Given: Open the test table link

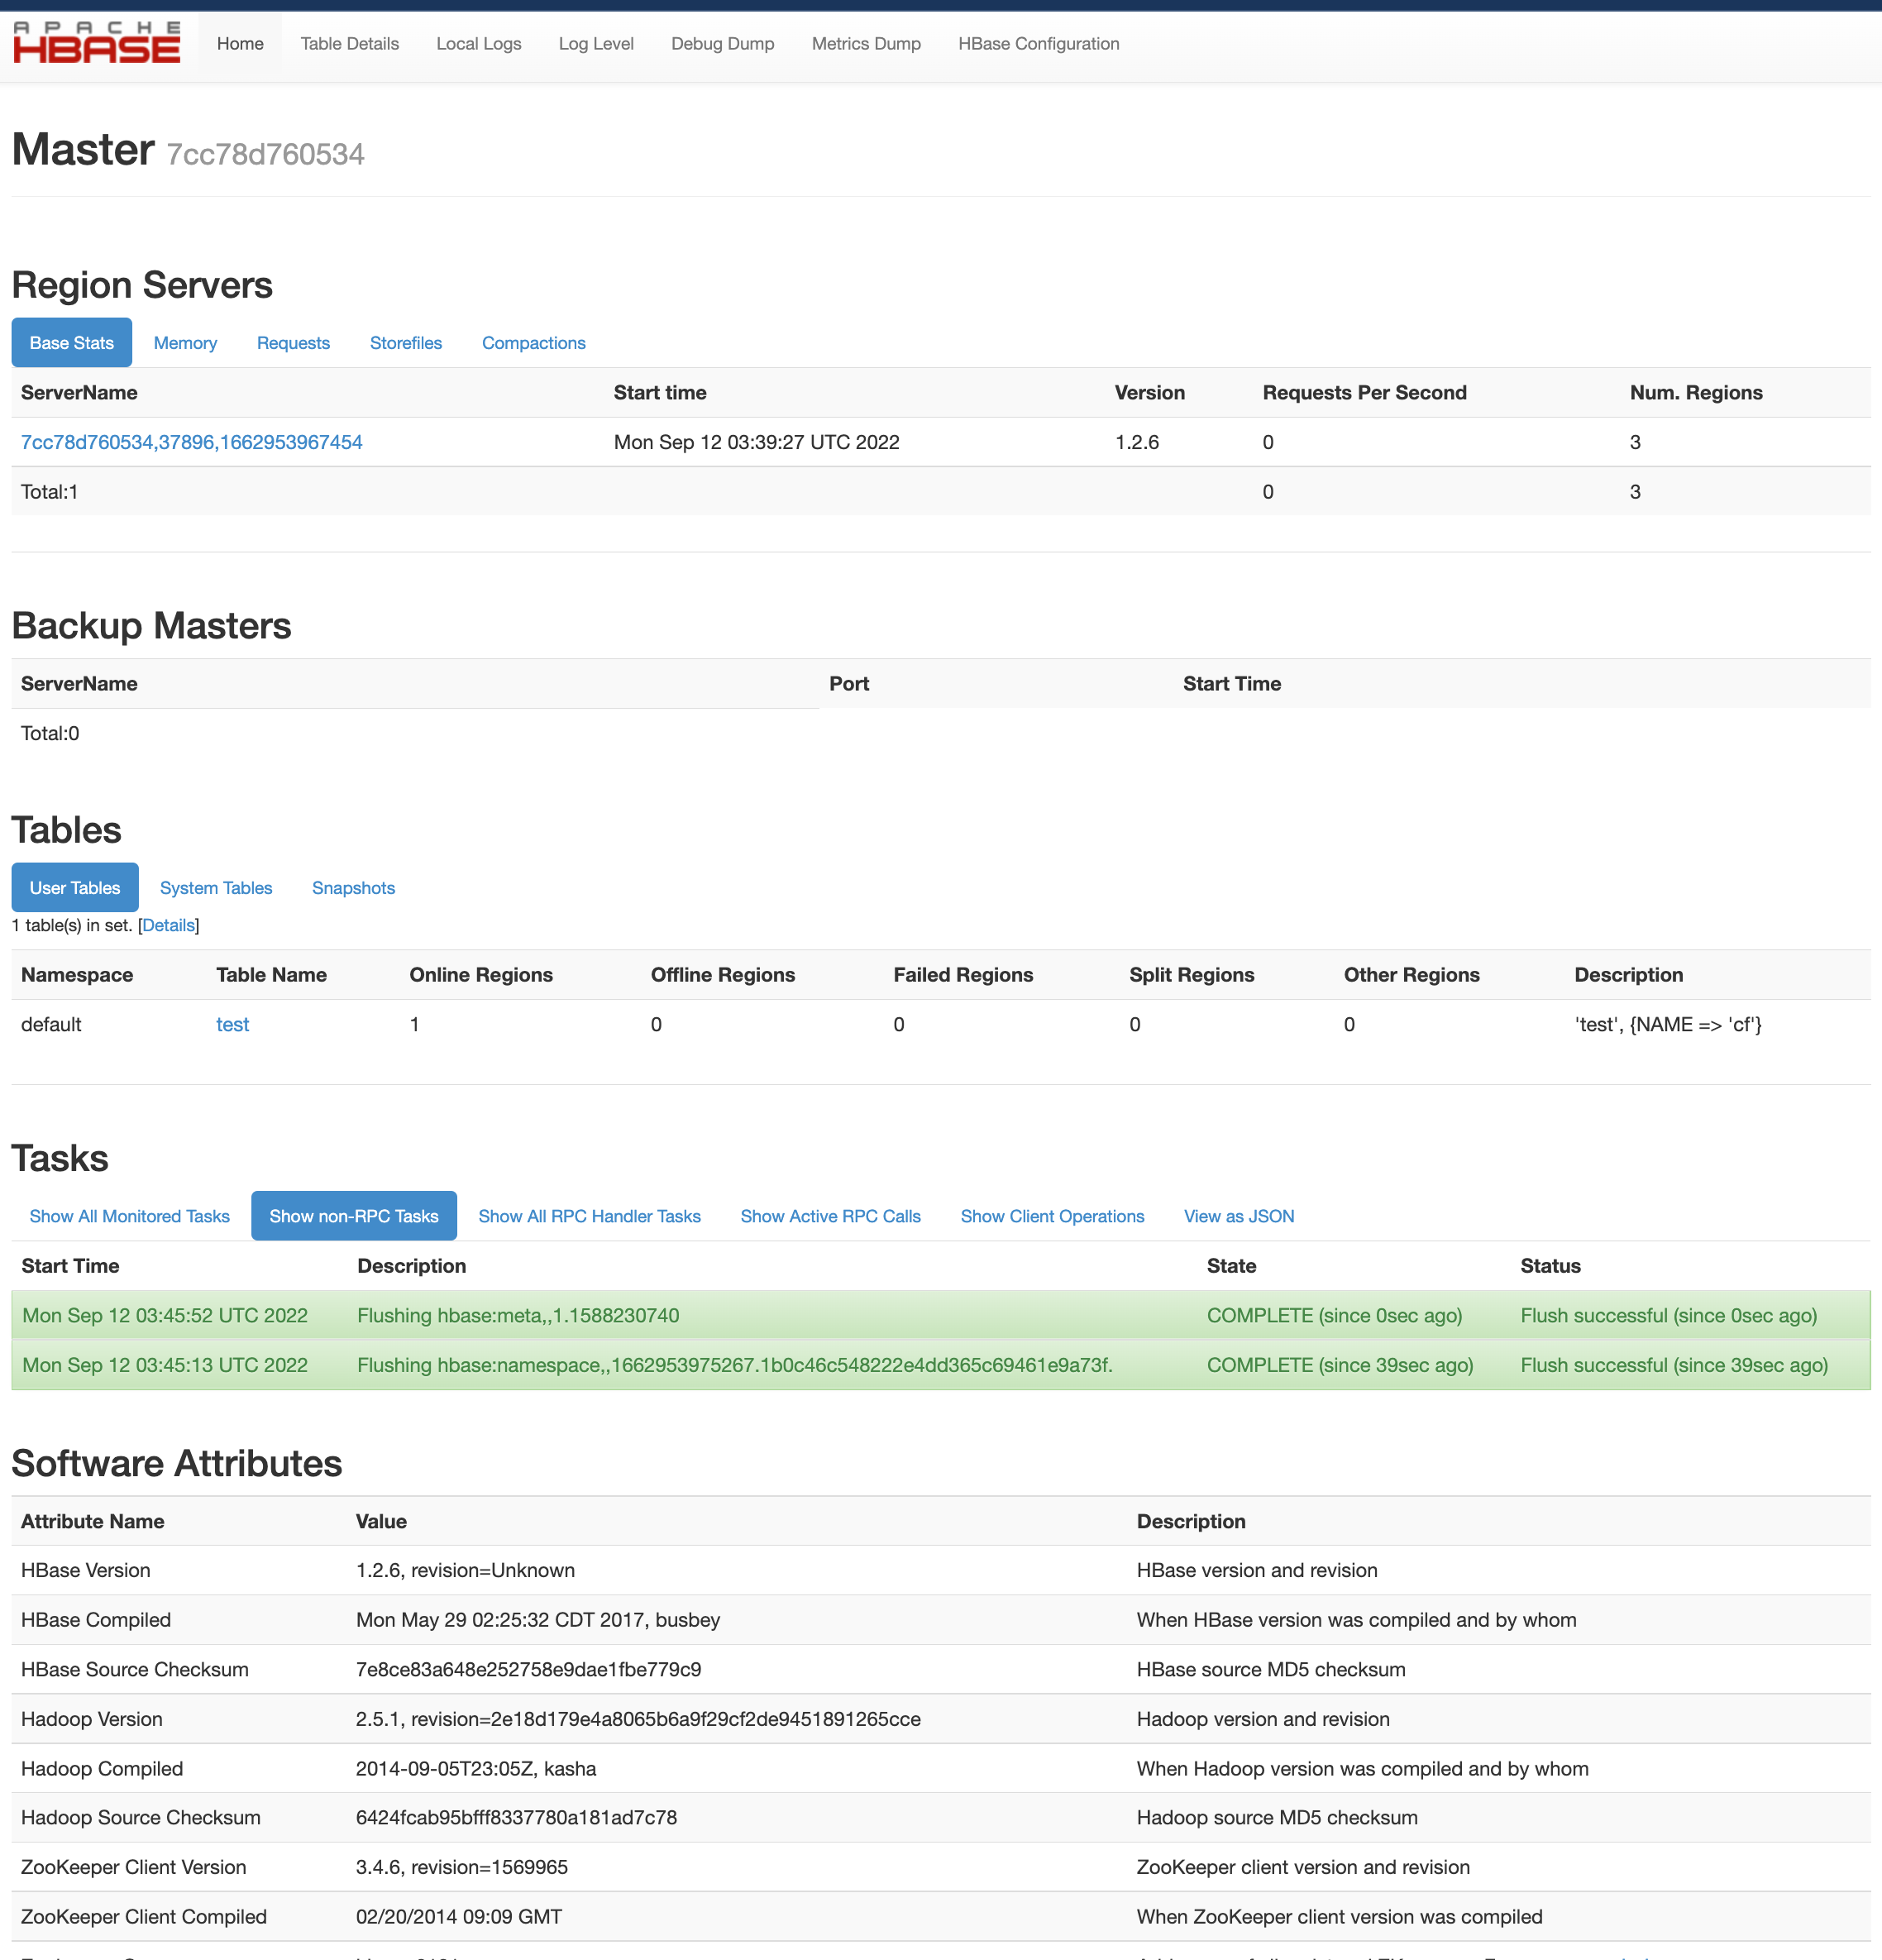Looking at the screenshot, I should point(232,1024).
